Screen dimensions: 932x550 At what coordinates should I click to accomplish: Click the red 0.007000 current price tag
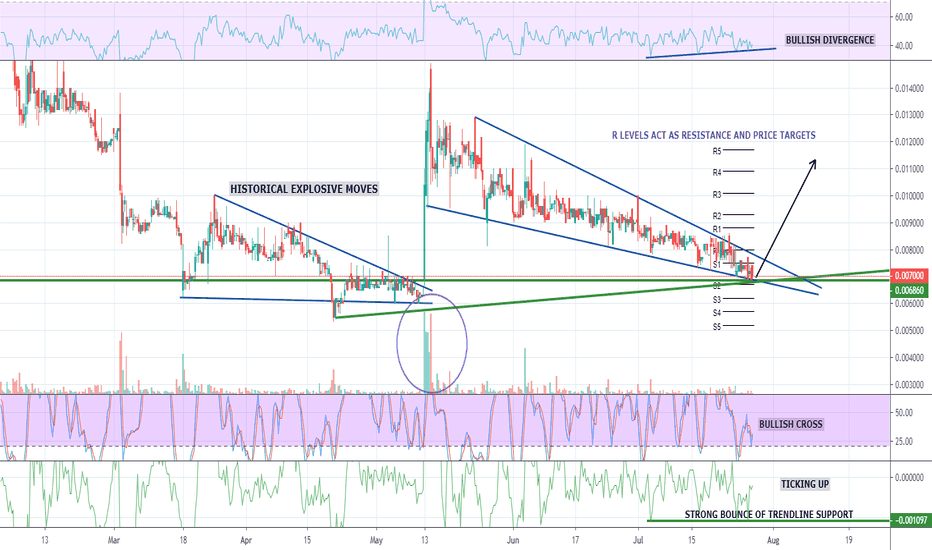(910, 275)
